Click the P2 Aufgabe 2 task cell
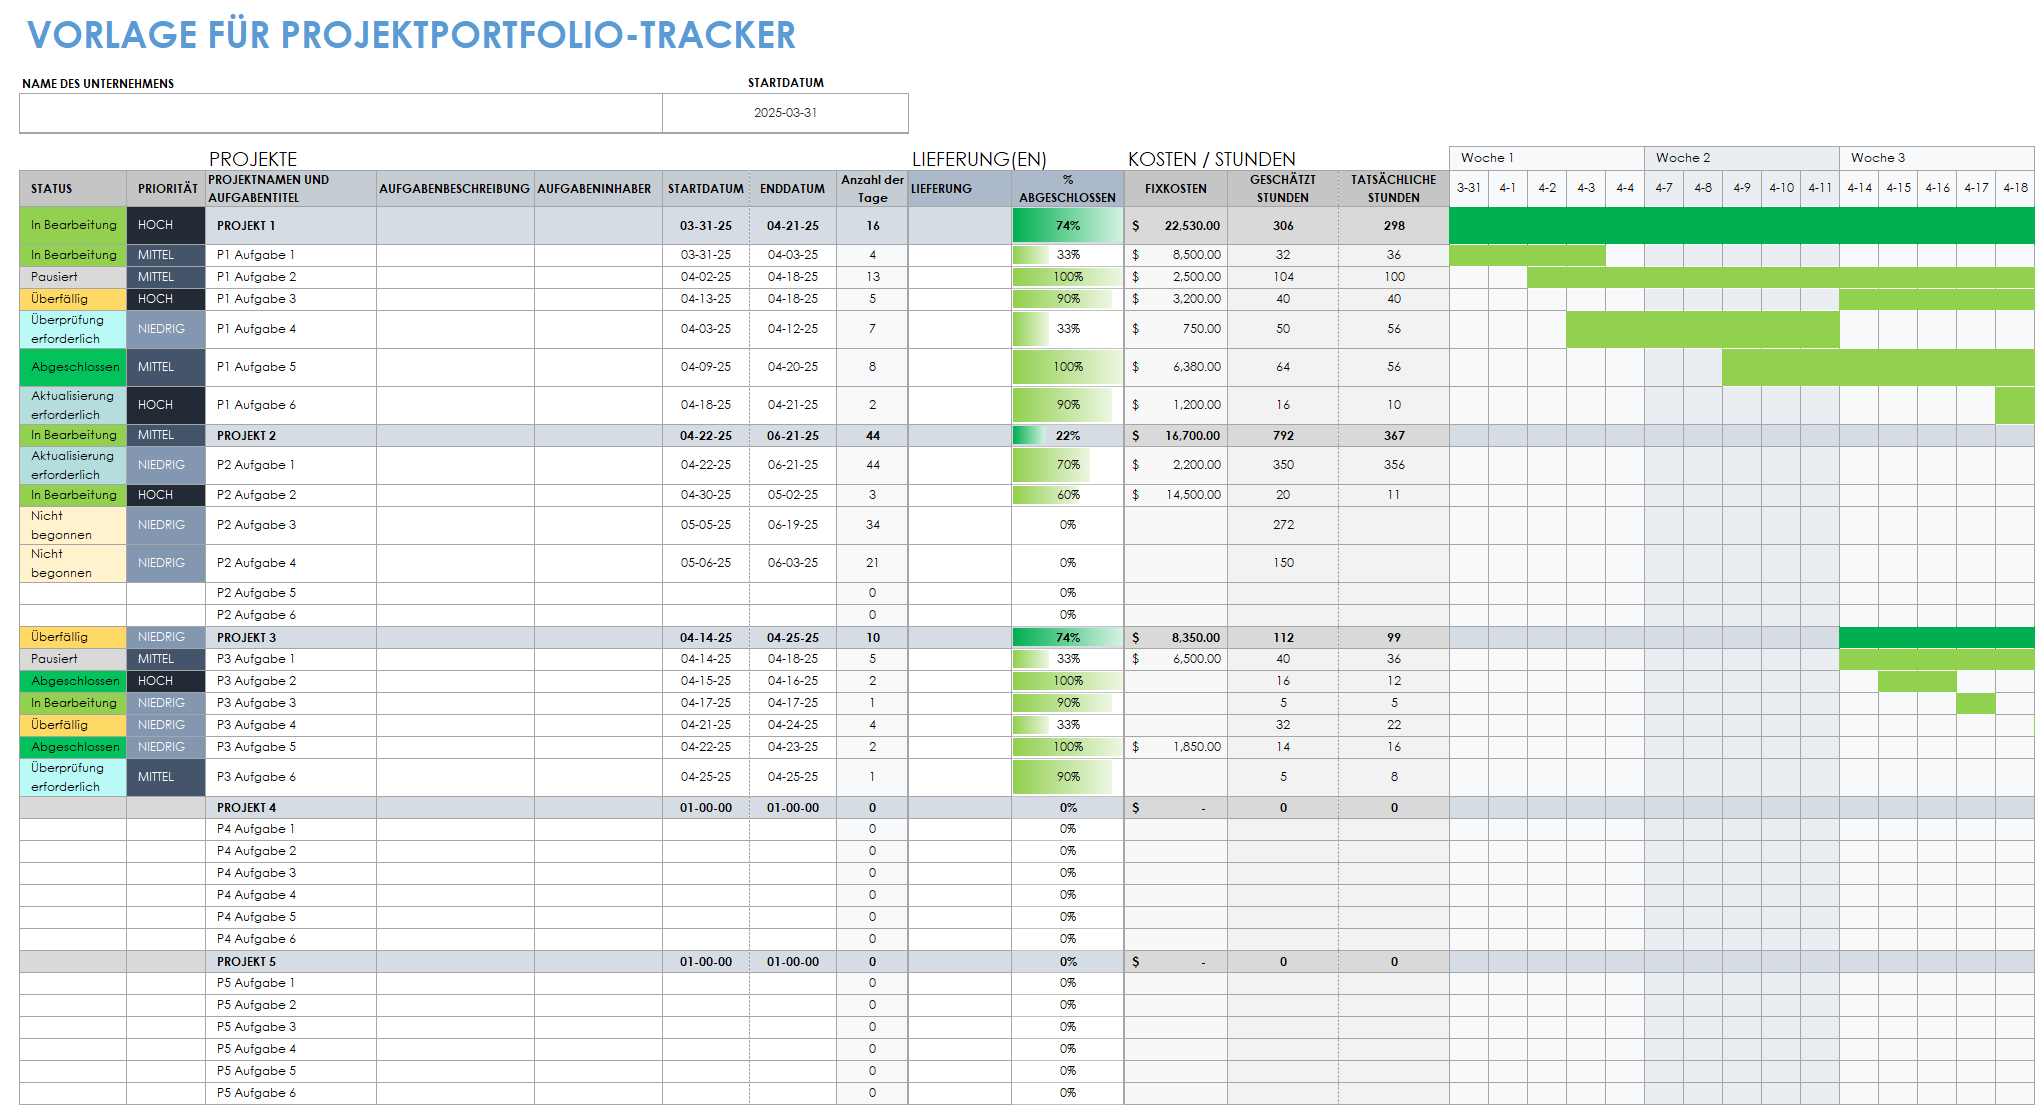 pos(291,496)
